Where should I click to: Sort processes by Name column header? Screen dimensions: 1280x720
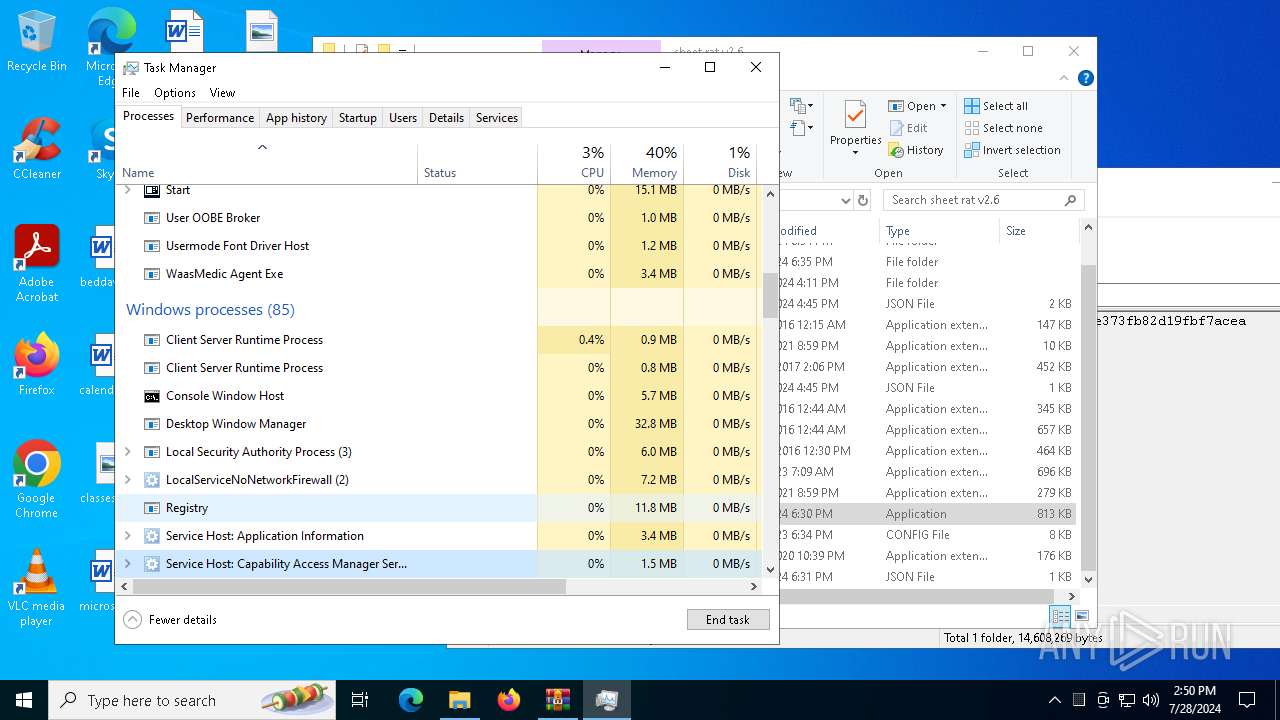pos(267,163)
